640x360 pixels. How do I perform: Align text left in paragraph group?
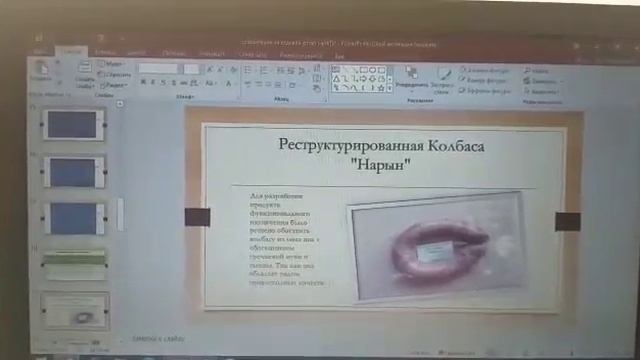pyautogui.click(x=248, y=84)
